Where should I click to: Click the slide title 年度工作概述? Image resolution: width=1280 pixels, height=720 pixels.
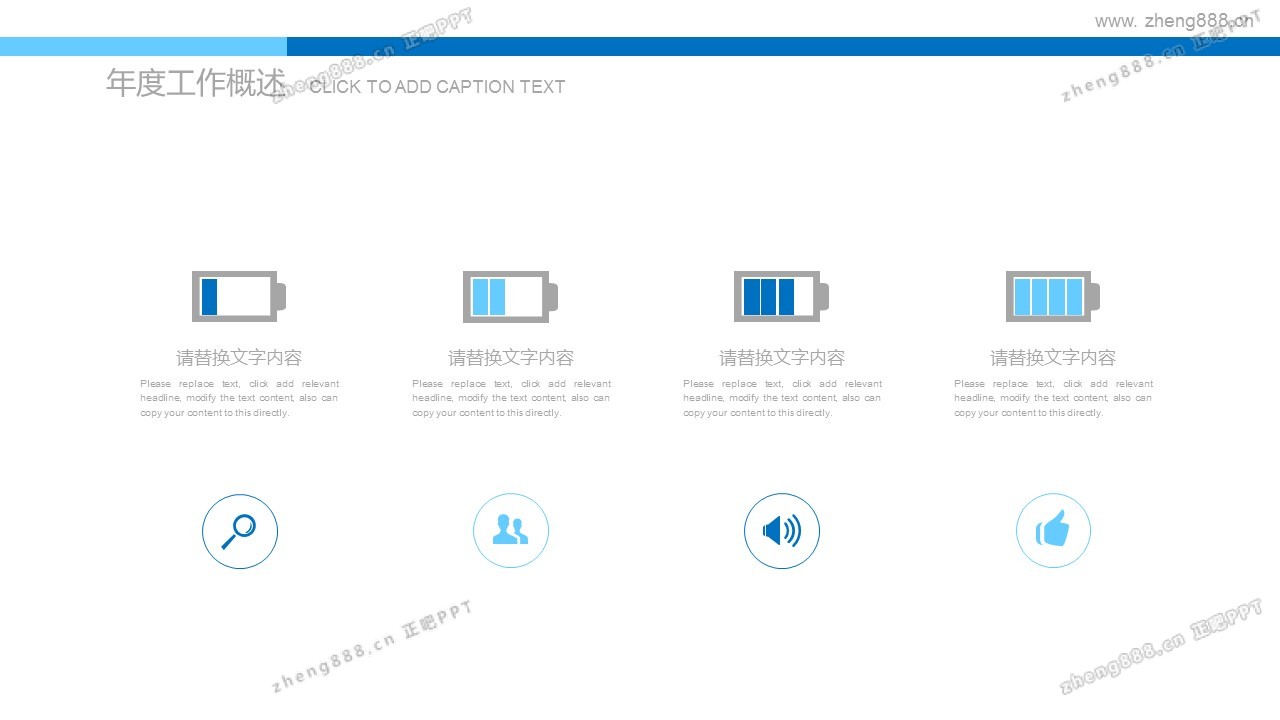click(x=195, y=84)
